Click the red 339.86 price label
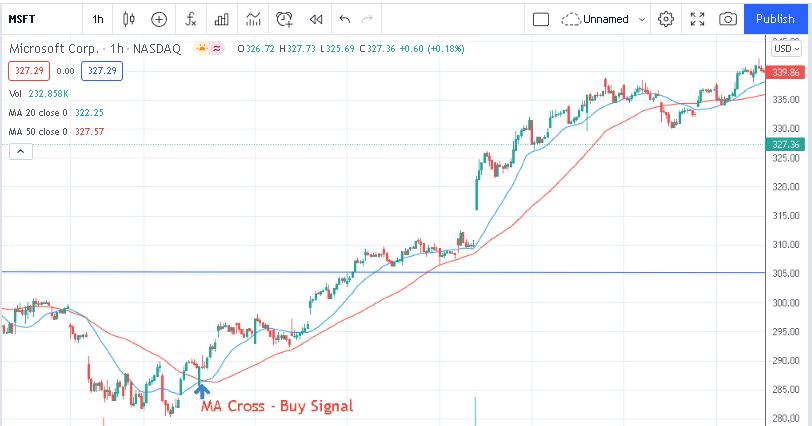Viewport: 812px width, 426px height. pos(785,72)
